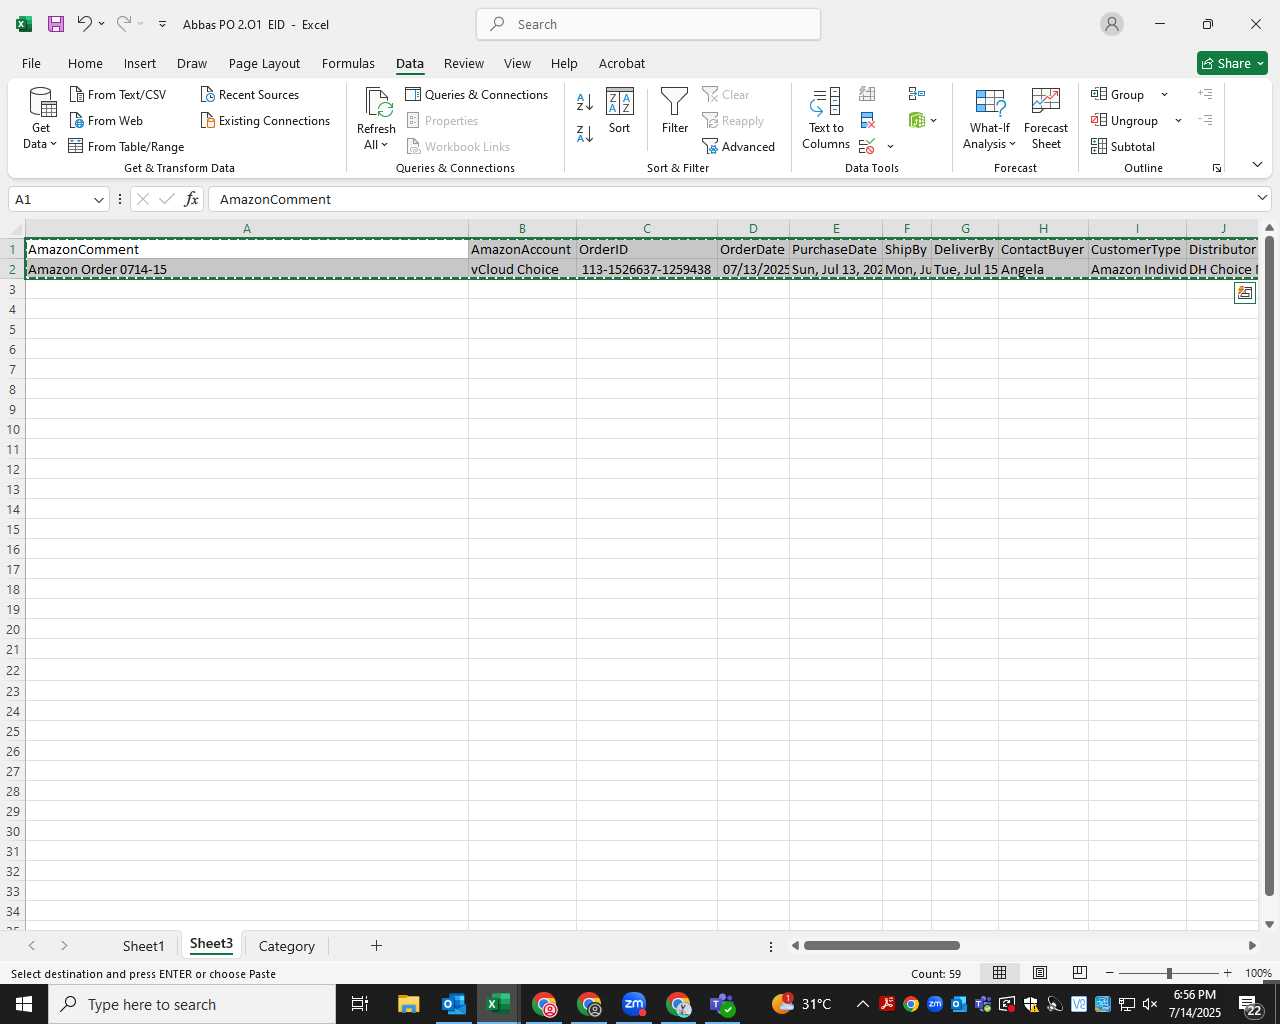The width and height of the screenshot is (1280, 1024).
Task: Add a new sheet with plus button
Action: pyautogui.click(x=376, y=945)
